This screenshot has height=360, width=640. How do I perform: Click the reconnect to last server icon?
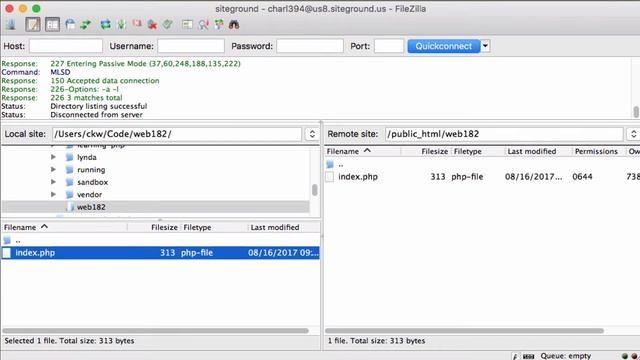coord(168,24)
